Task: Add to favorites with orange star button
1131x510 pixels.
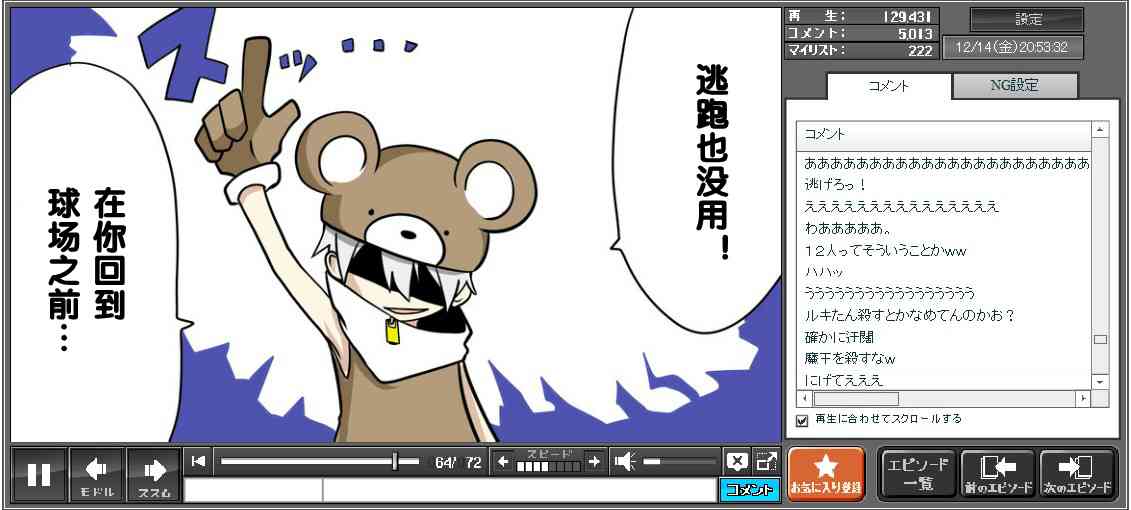Action: [825, 474]
